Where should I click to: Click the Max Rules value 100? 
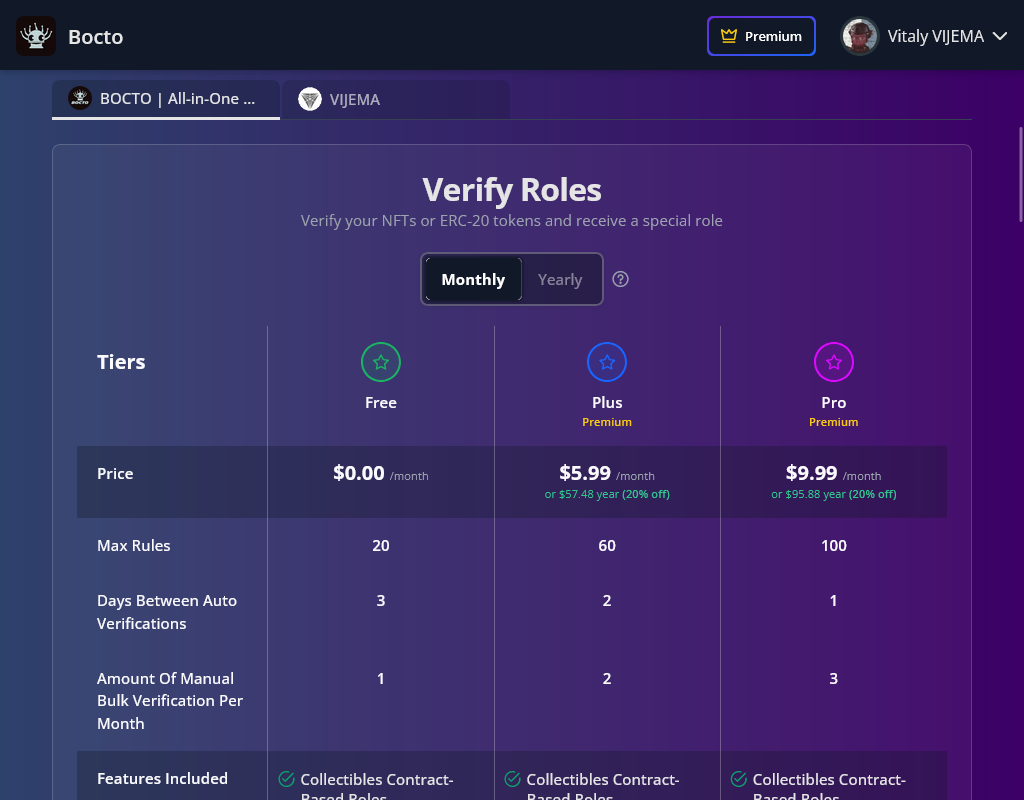click(833, 545)
